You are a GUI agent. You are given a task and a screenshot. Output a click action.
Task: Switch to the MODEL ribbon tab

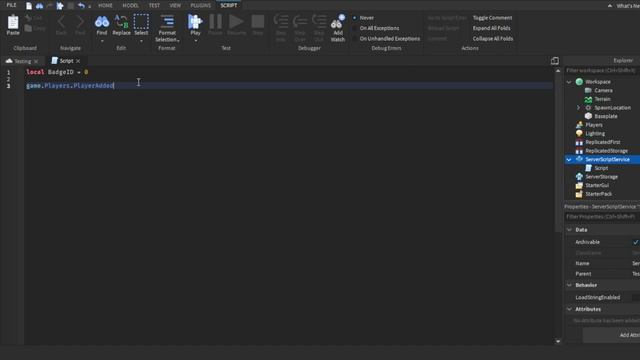tap(130, 5)
